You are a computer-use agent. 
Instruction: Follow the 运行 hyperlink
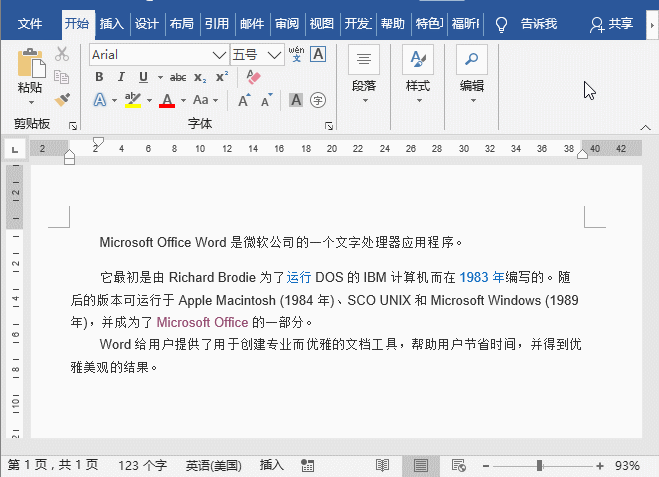(299, 277)
